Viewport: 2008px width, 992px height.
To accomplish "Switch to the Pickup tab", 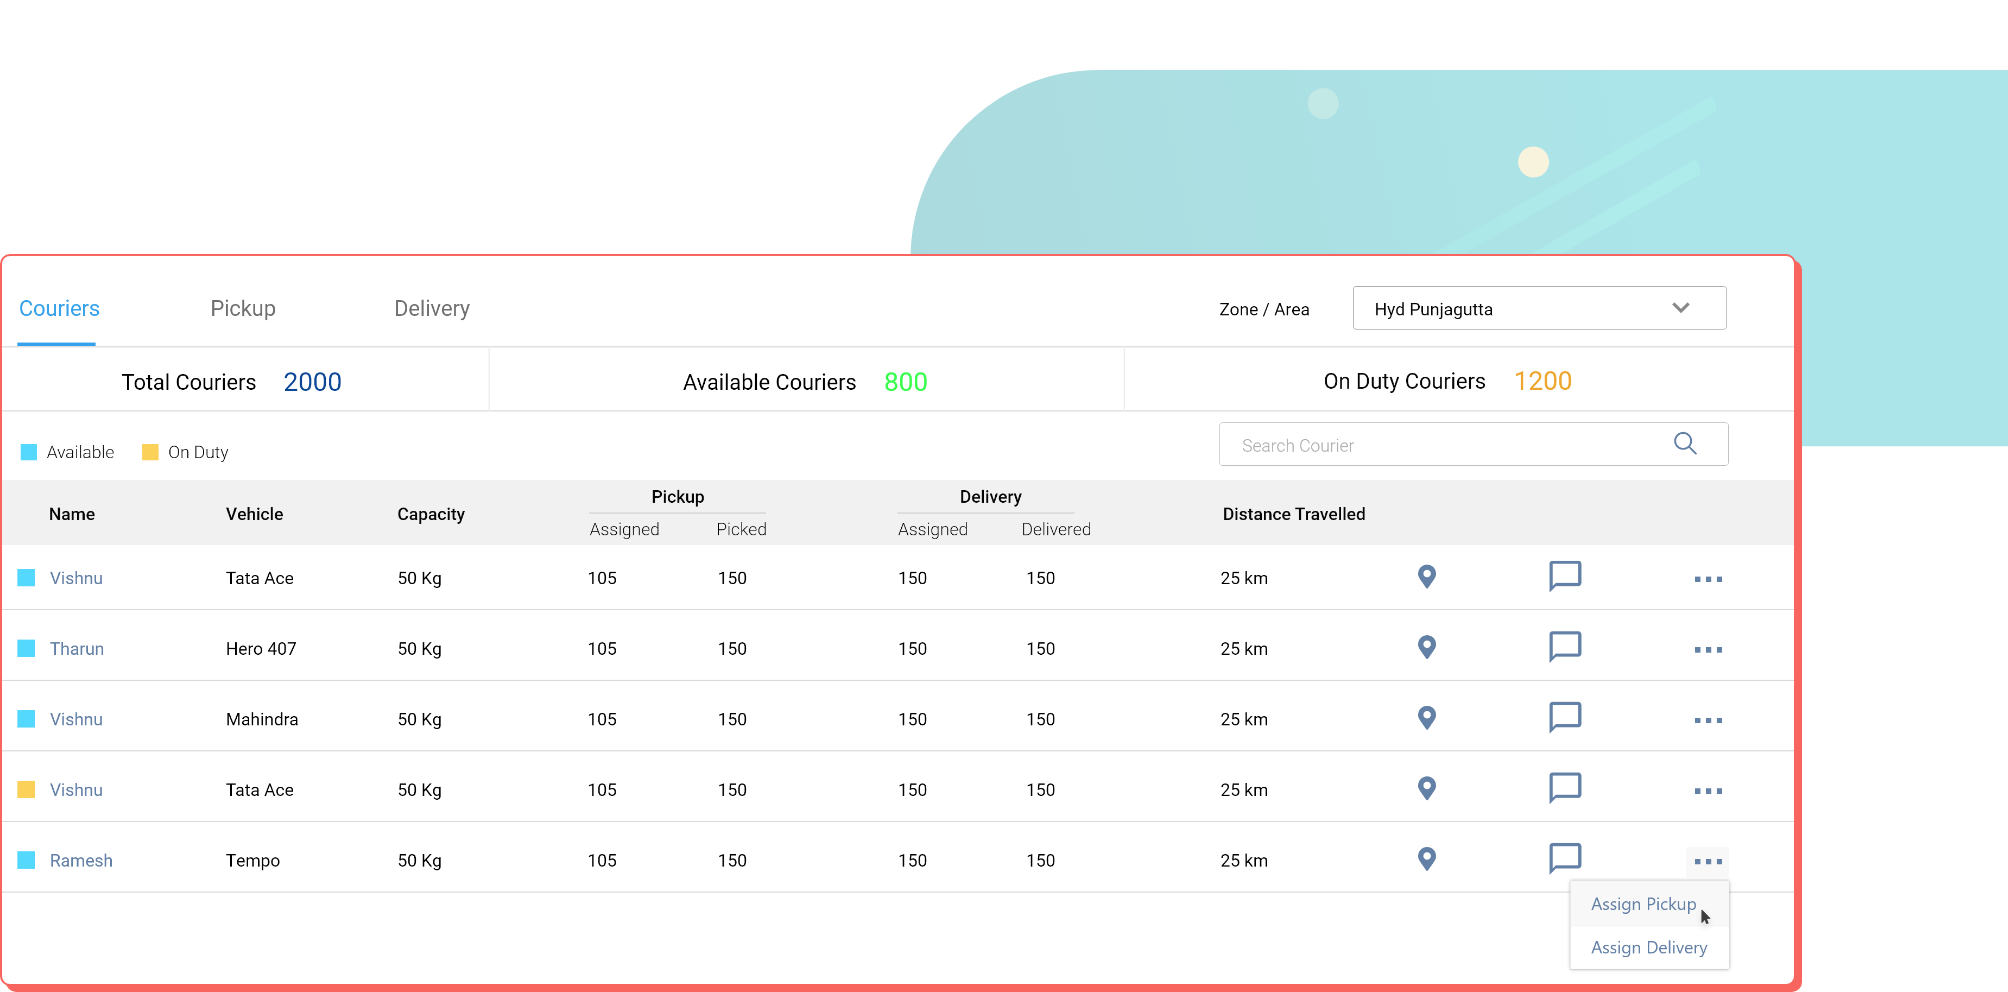I will (x=243, y=309).
